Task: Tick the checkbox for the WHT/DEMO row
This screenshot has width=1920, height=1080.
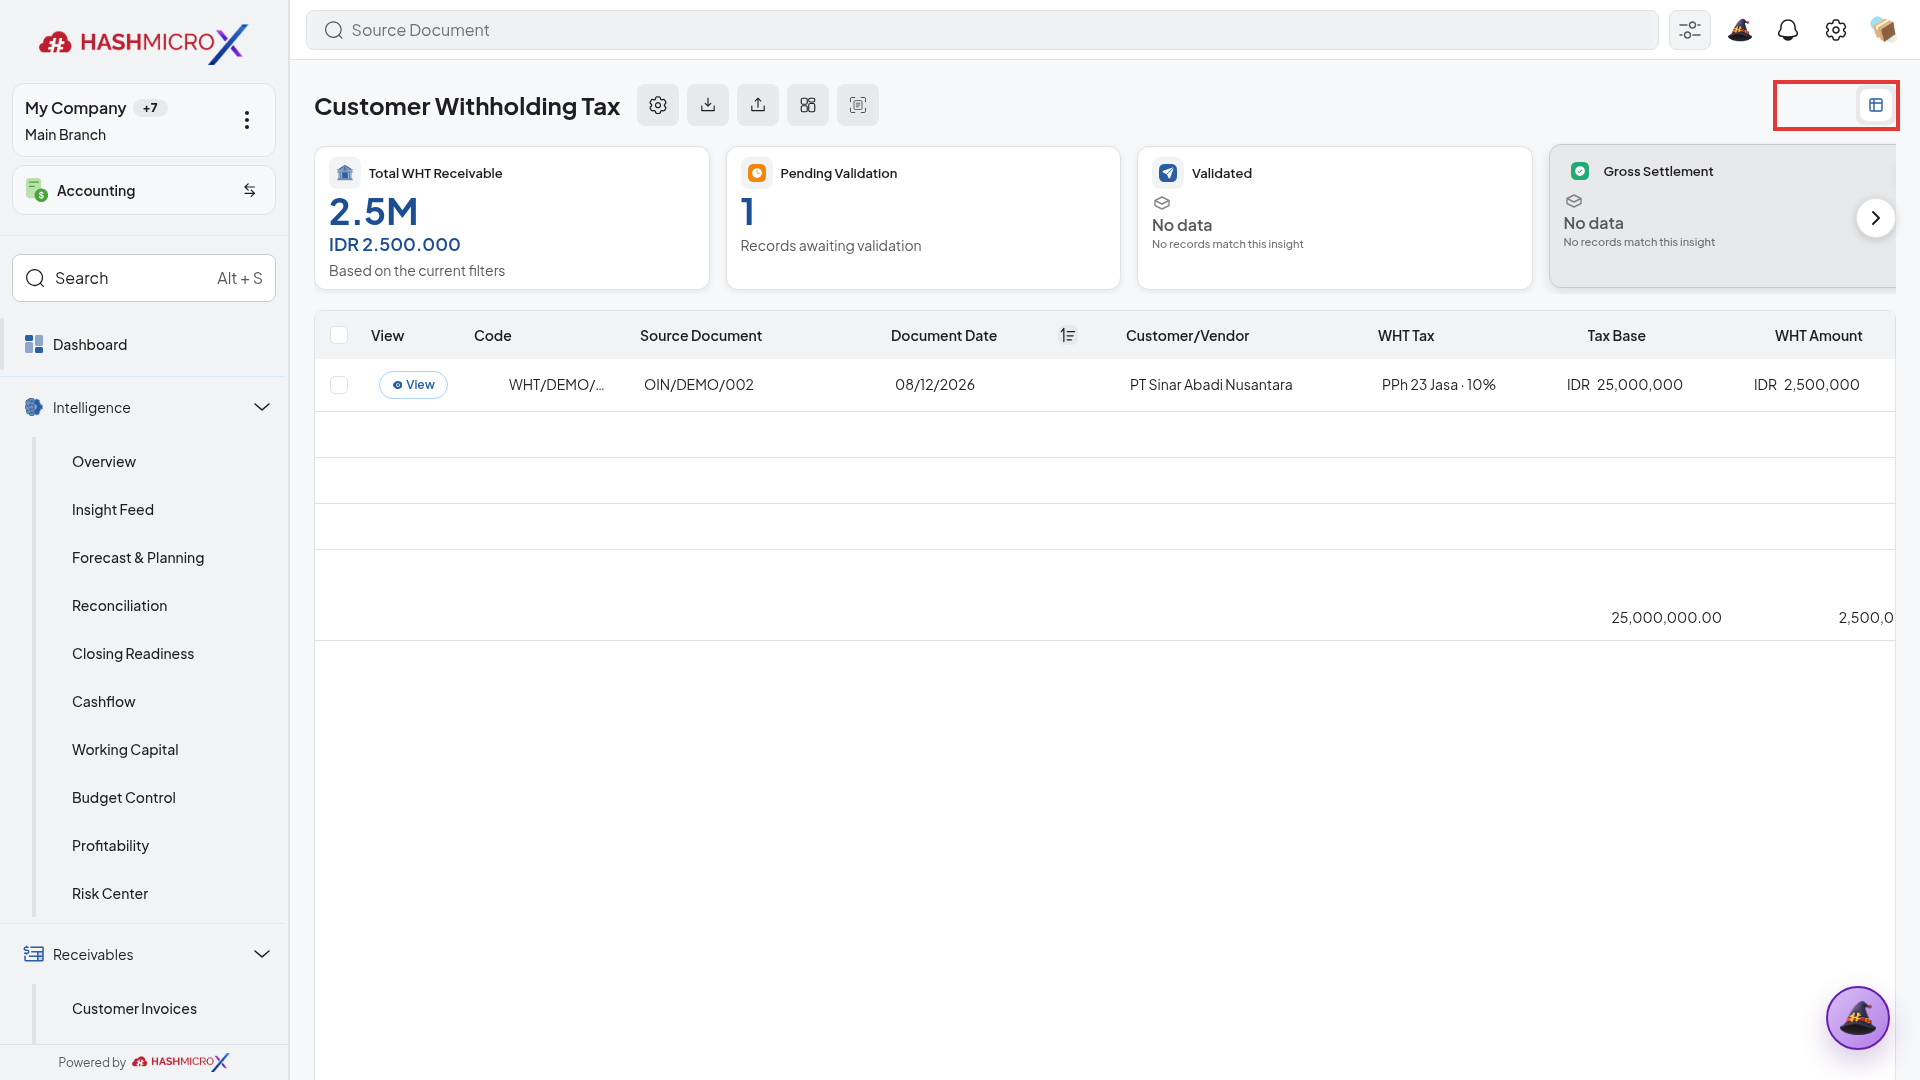Action: pos(339,385)
